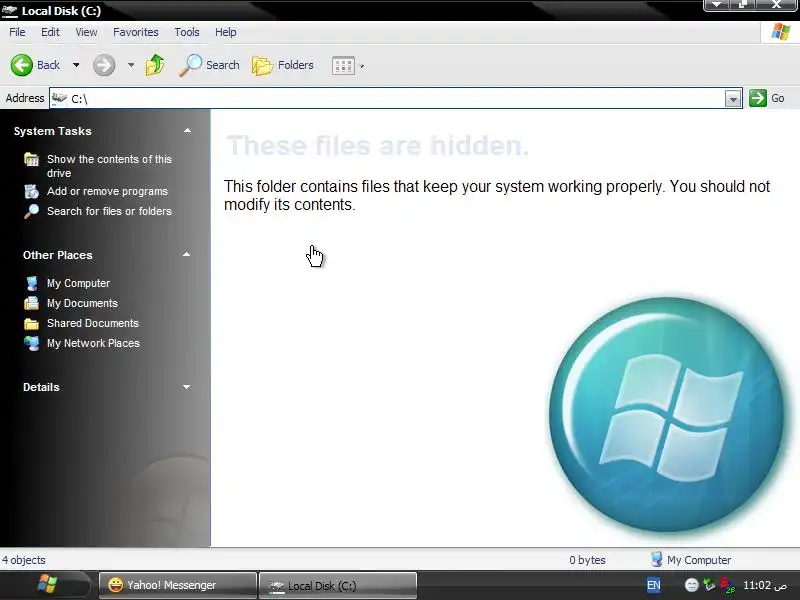Click the '0 bytes' status bar text

click(x=587, y=560)
